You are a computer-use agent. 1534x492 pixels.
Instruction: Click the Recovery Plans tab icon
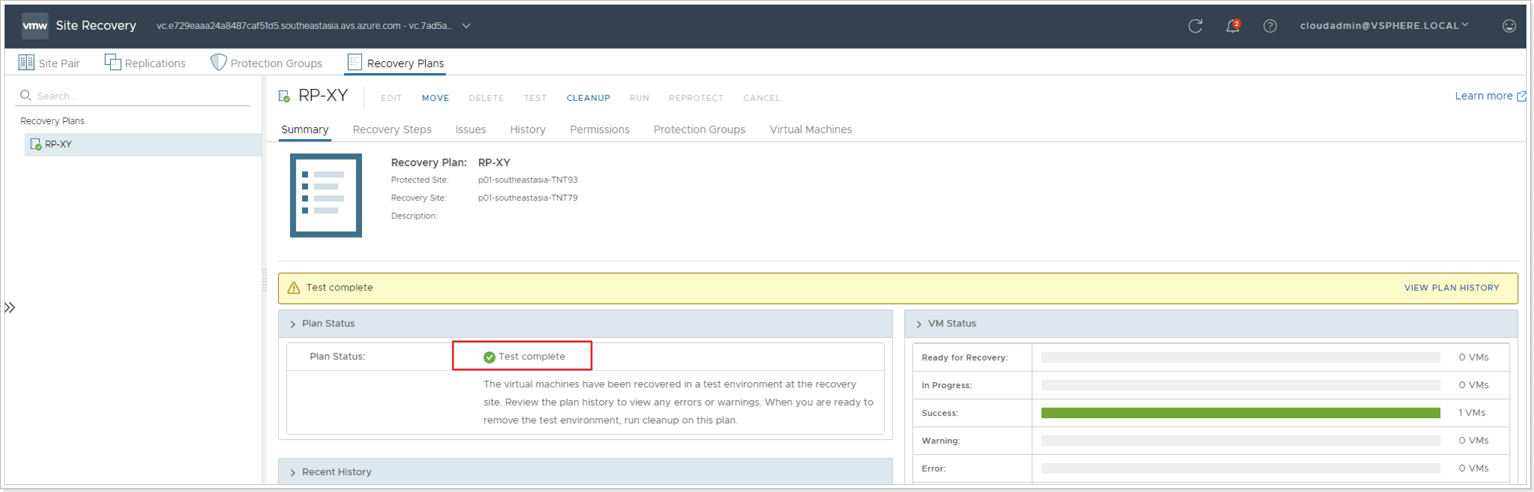[354, 63]
